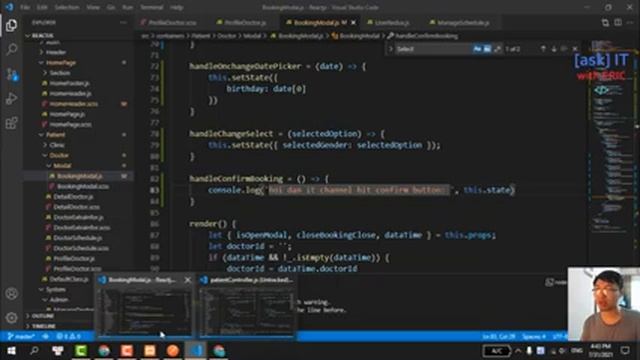Open the Accounts menu icon
Screen dimensions: 640x360
tap(11, 293)
